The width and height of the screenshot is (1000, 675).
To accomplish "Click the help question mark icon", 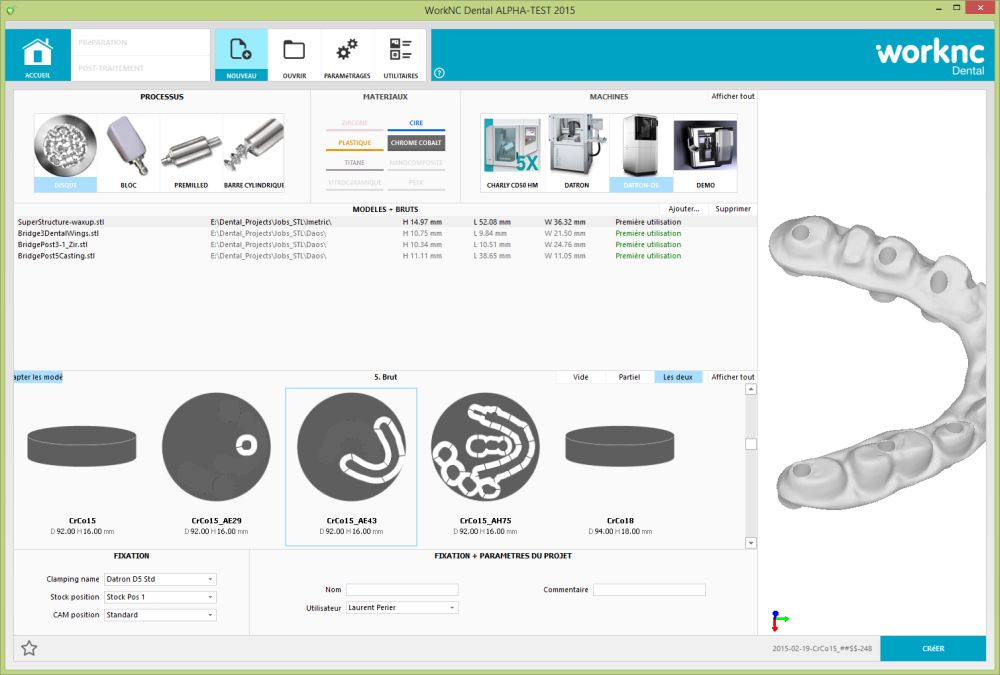I will click(439, 73).
